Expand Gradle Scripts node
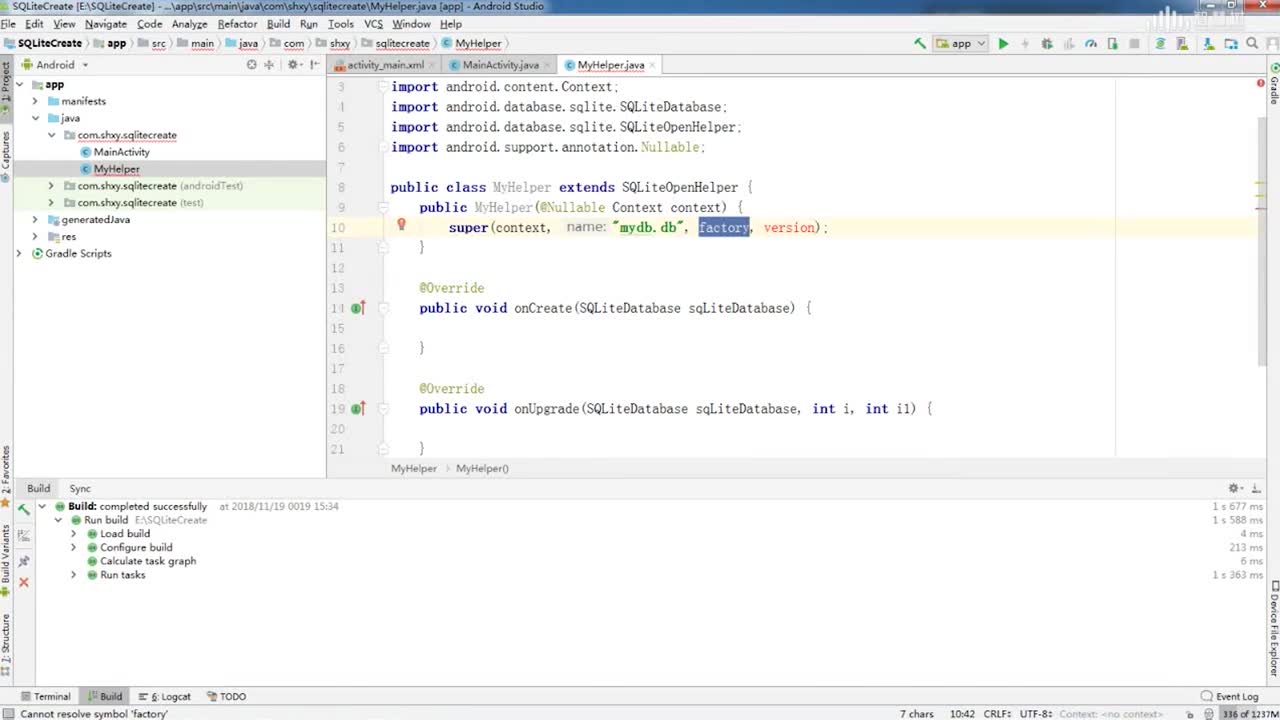1280x720 pixels. pyautogui.click(x=19, y=254)
